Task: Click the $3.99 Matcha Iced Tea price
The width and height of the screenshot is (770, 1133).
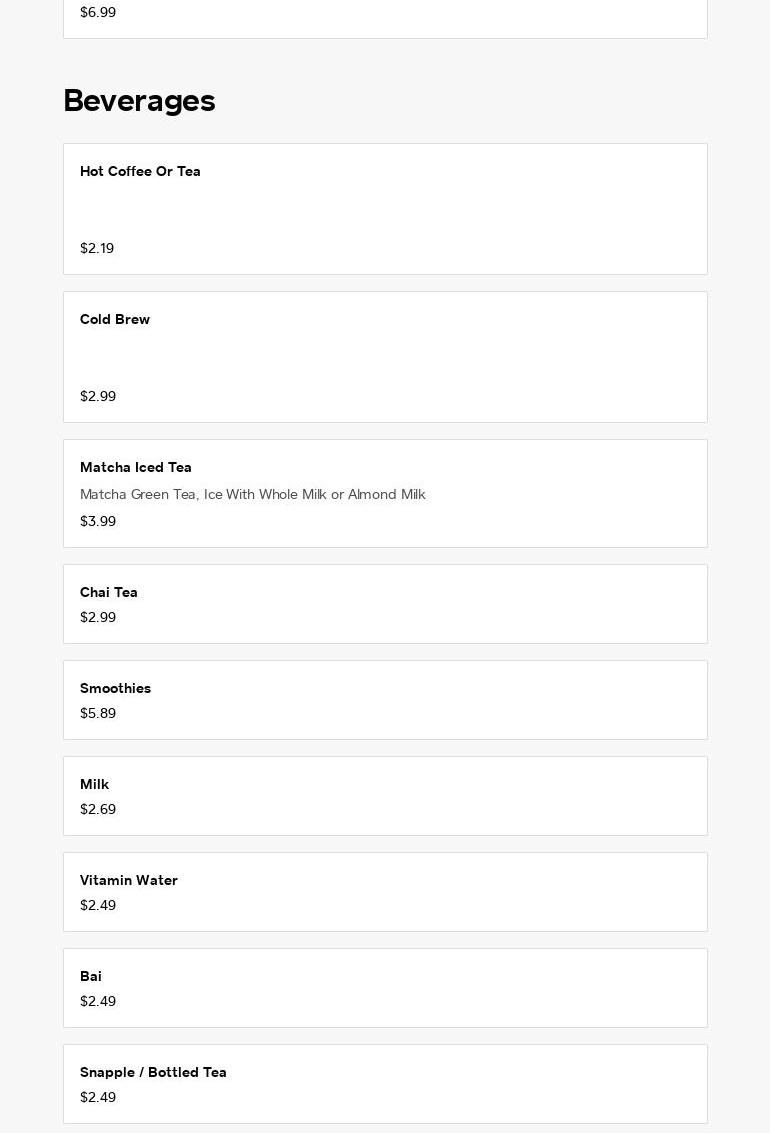Action: 98,522
